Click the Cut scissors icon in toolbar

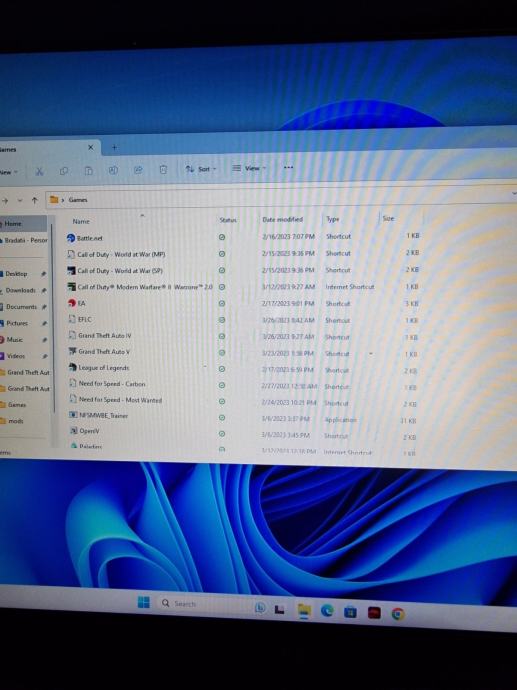39,172
